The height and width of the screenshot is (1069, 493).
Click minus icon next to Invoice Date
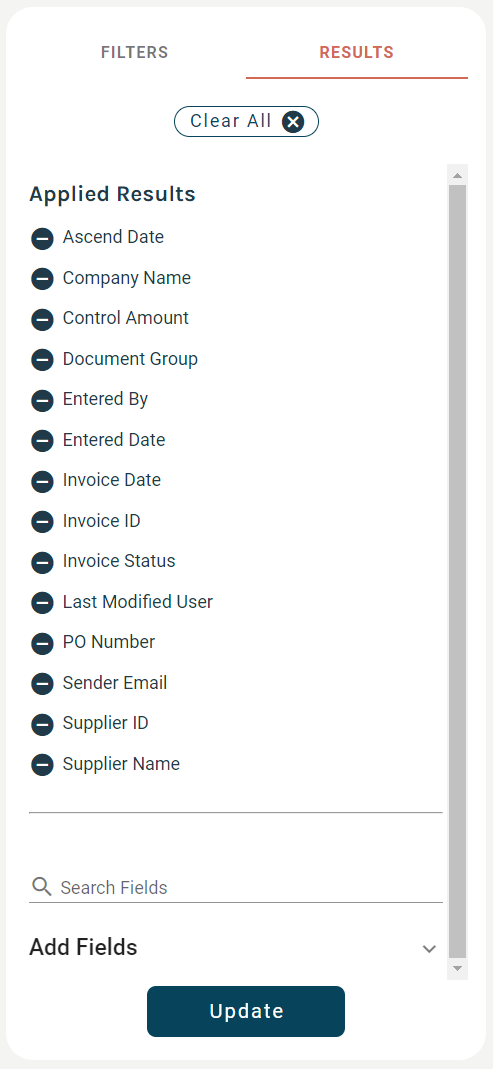[x=42, y=481]
